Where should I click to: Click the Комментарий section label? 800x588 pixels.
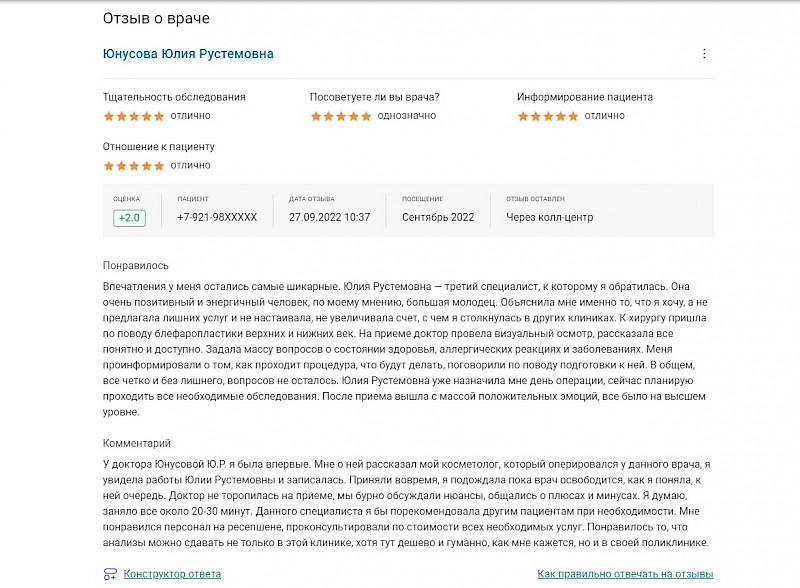(136, 443)
